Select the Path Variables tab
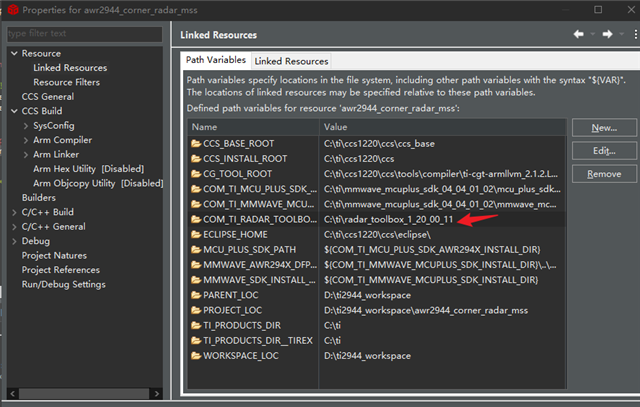640x407 pixels. (x=215, y=61)
